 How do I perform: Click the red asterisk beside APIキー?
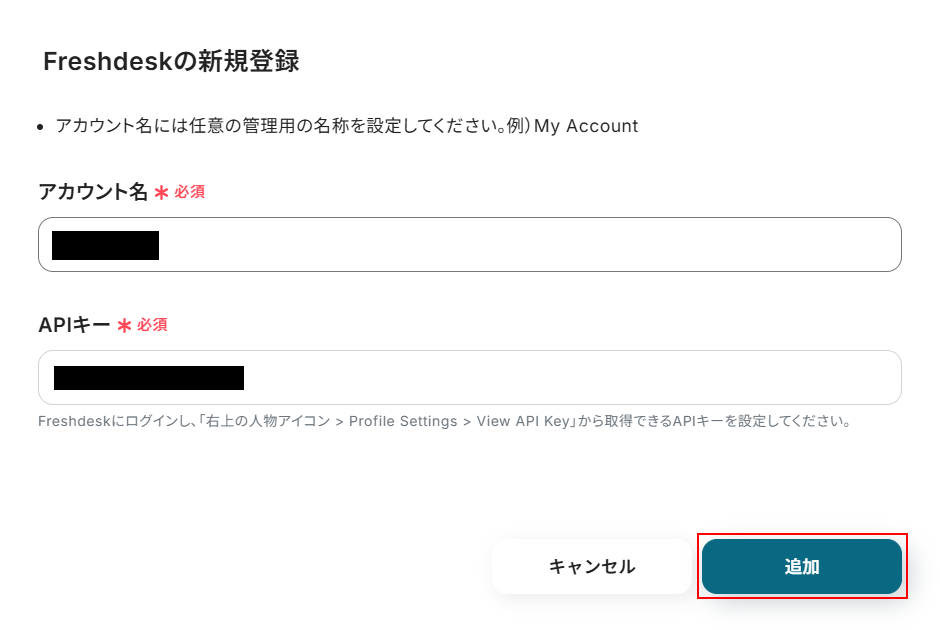click(x=125, y=326)
